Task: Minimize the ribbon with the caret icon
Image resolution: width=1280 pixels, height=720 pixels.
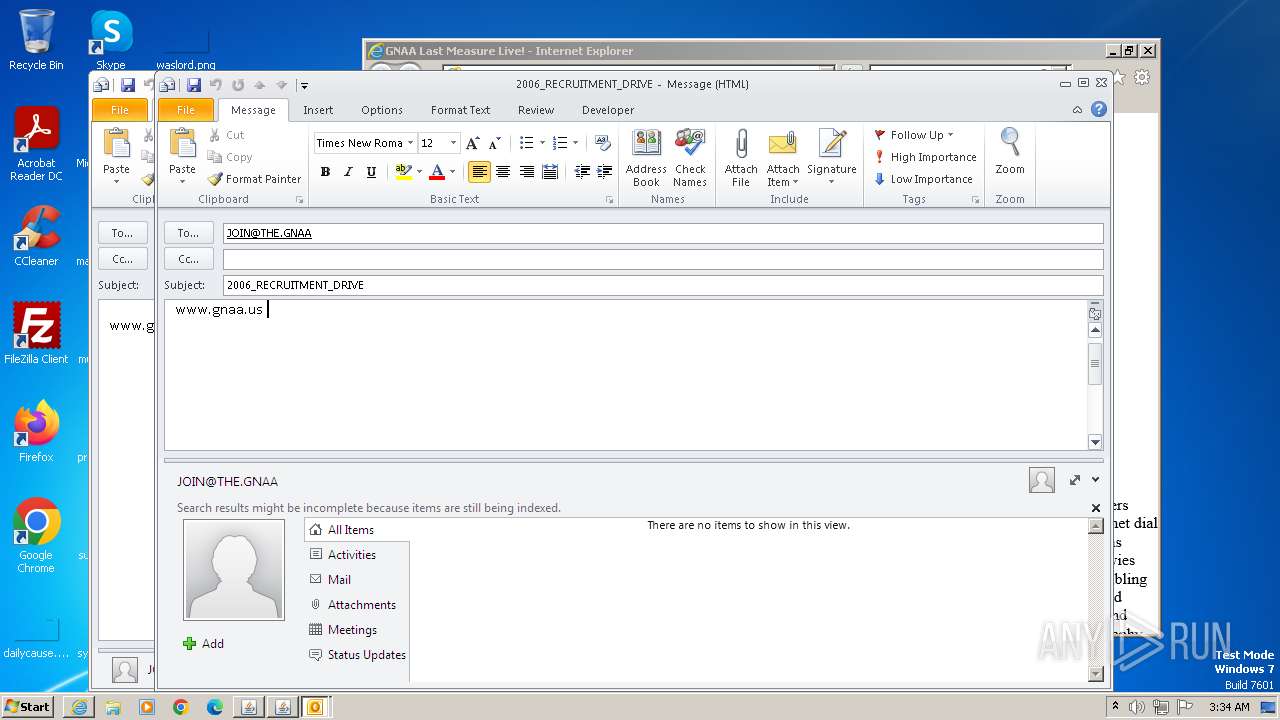Action: [x=1077, y=110]
